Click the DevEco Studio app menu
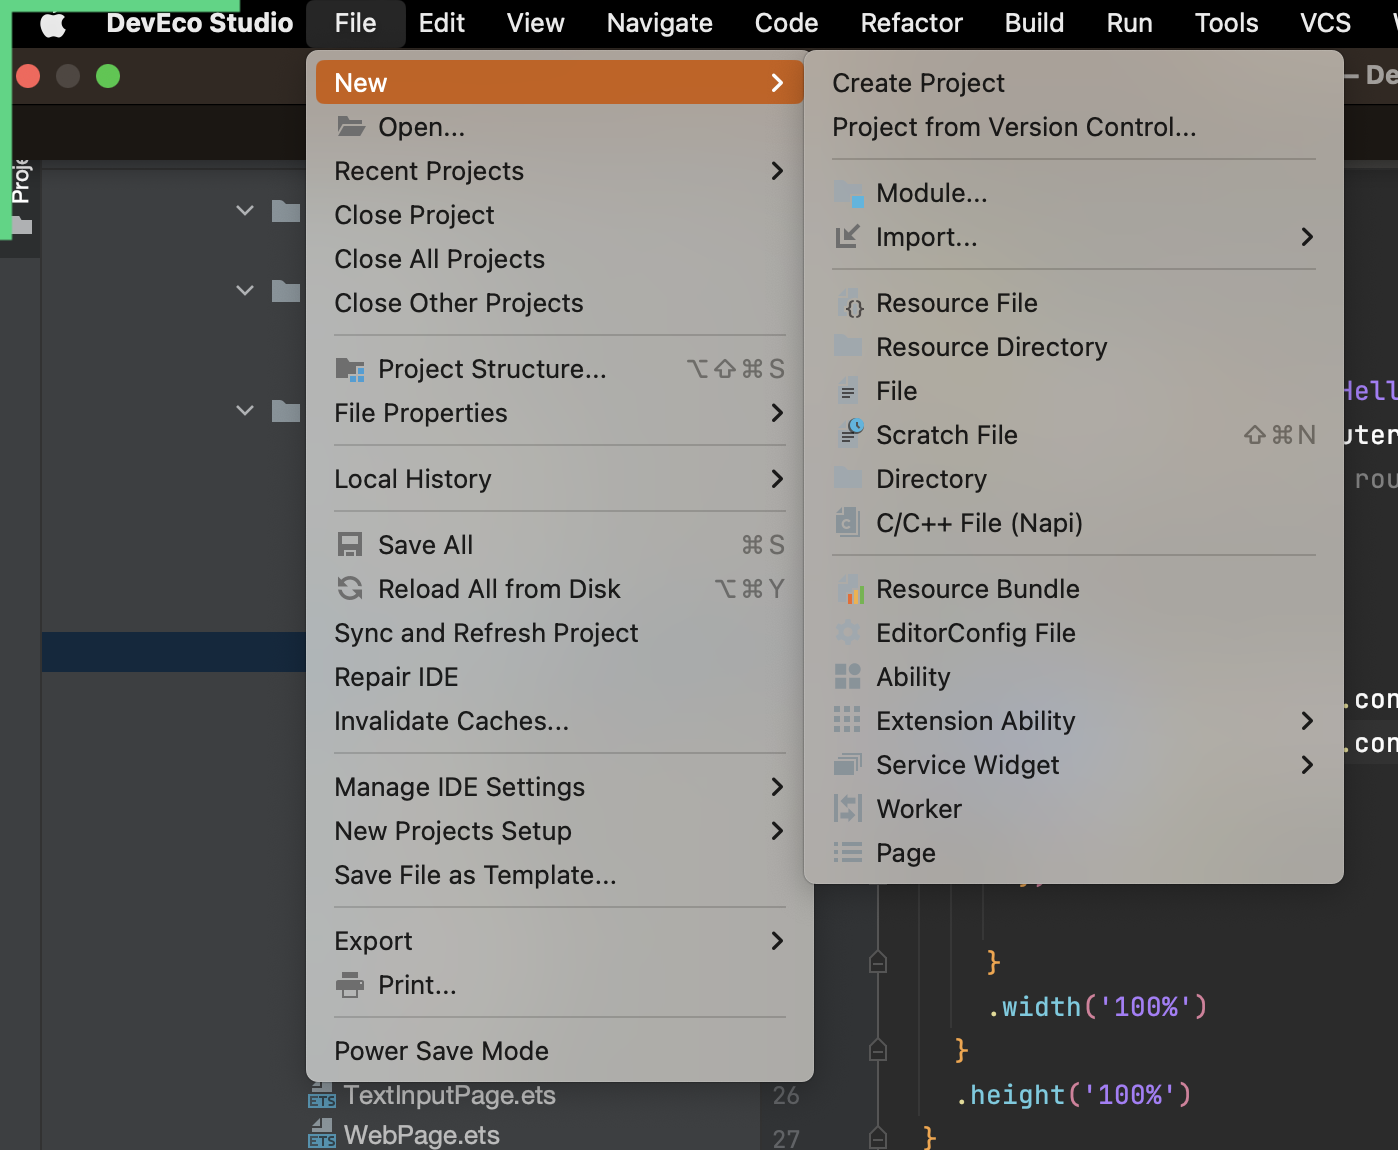Viewport: 1398px width, 1150px height. coord(200,23)
